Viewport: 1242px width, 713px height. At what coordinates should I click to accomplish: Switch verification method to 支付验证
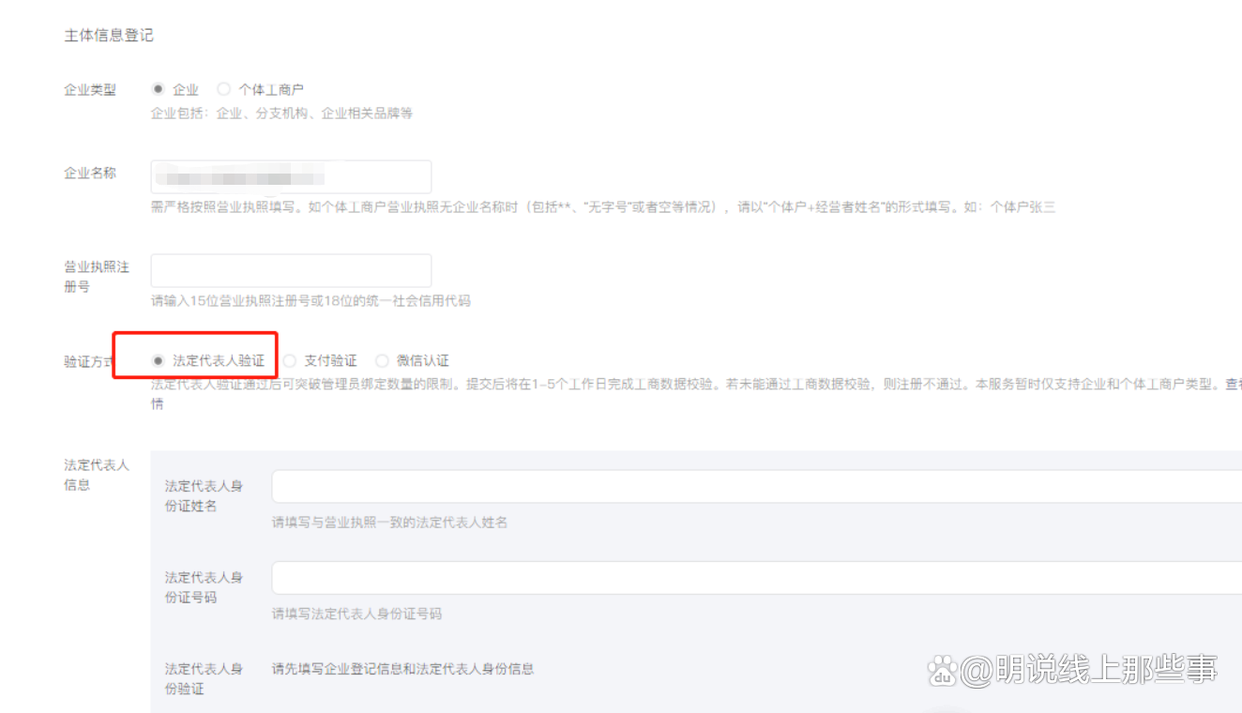click(x=290, y=360)
